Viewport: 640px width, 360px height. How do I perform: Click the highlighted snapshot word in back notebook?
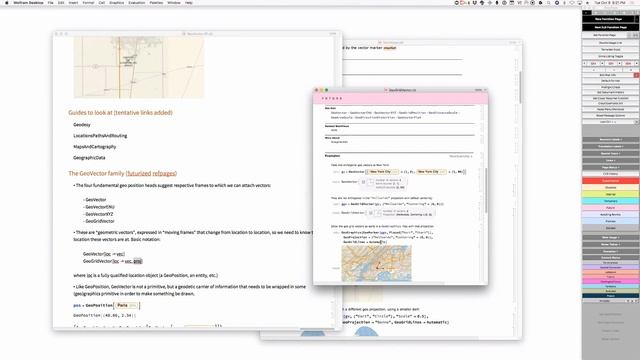[390, 48]
